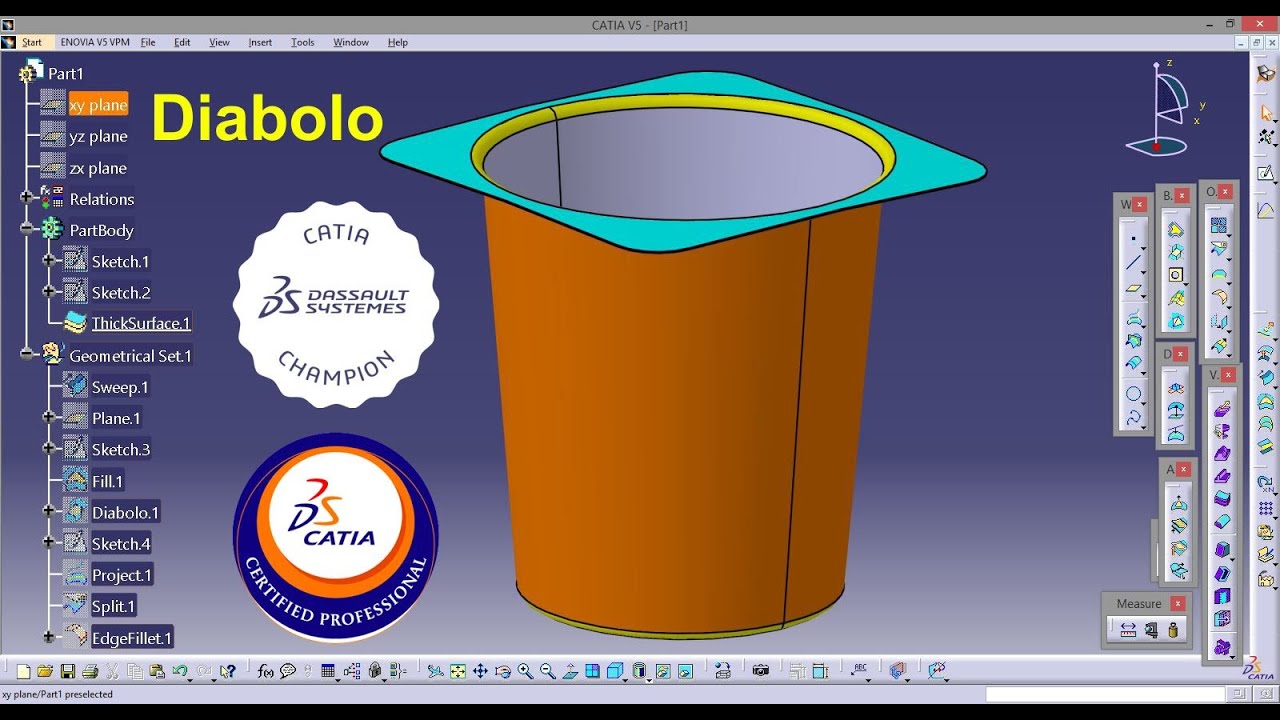Image resolution: width=1280 pixels, height=720 pixels.
Task: Click the Normal View icon
Action: 570,671
